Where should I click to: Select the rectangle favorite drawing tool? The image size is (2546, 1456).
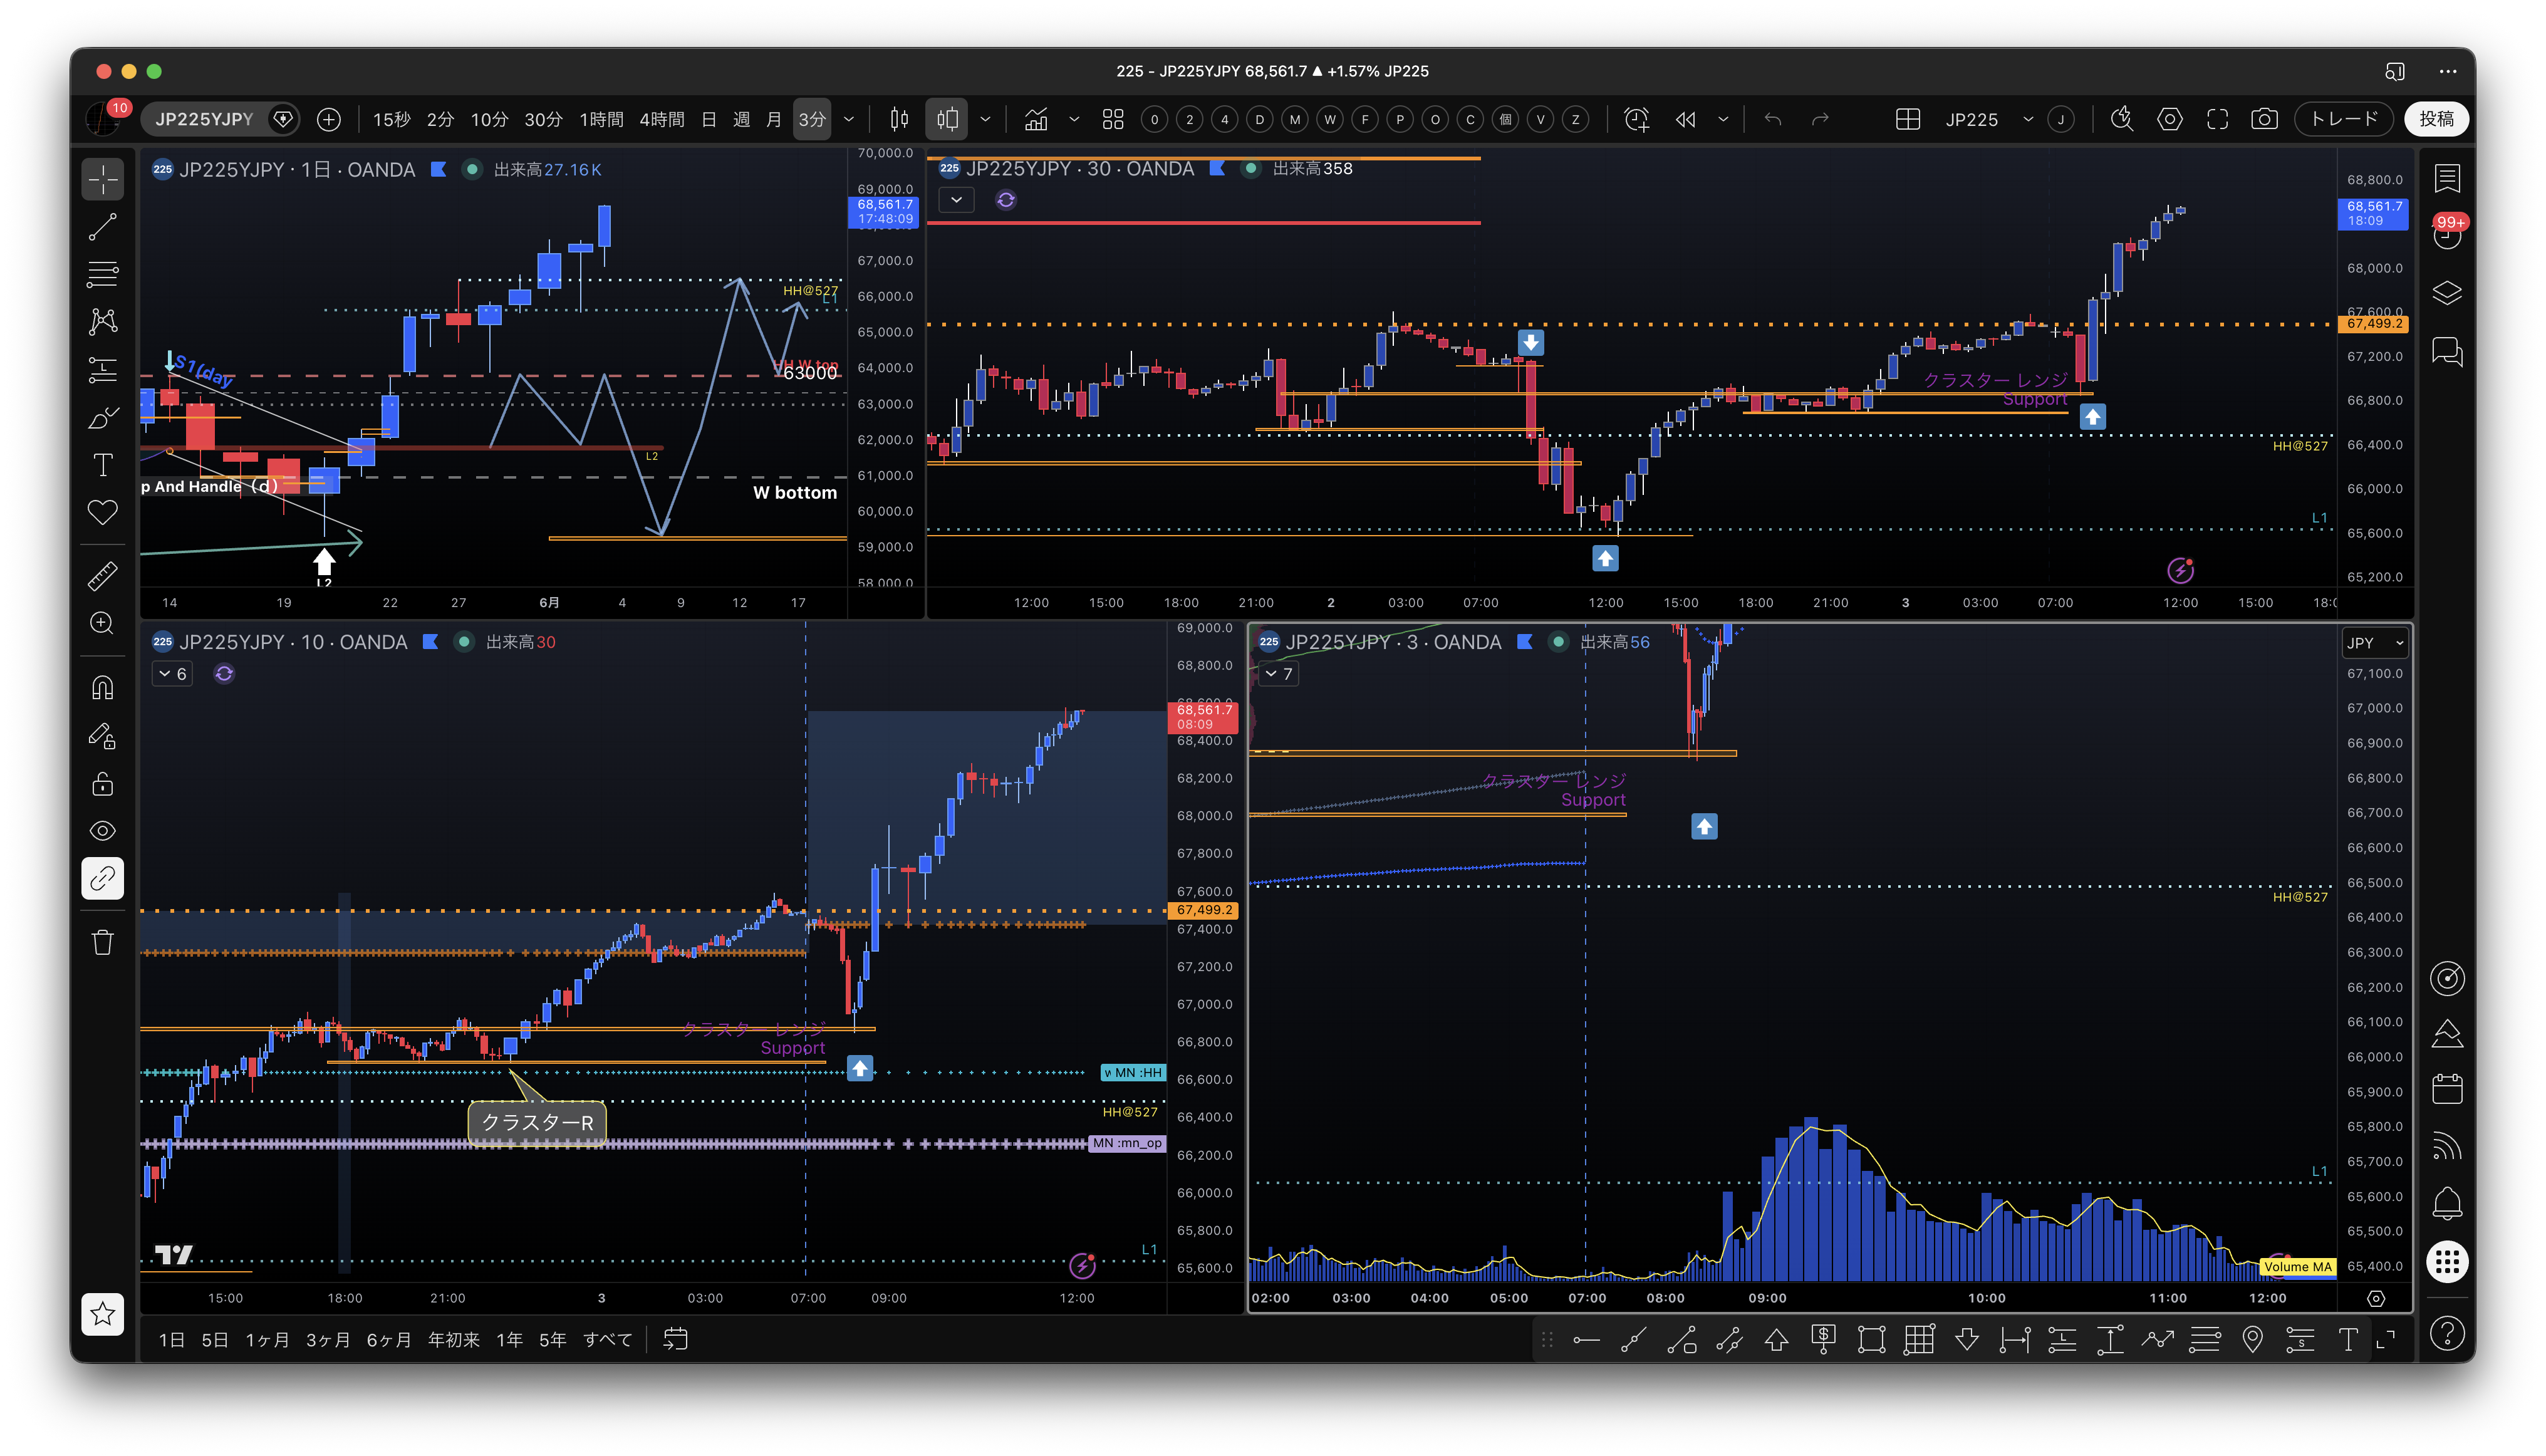click(x=1871, y=1339)
